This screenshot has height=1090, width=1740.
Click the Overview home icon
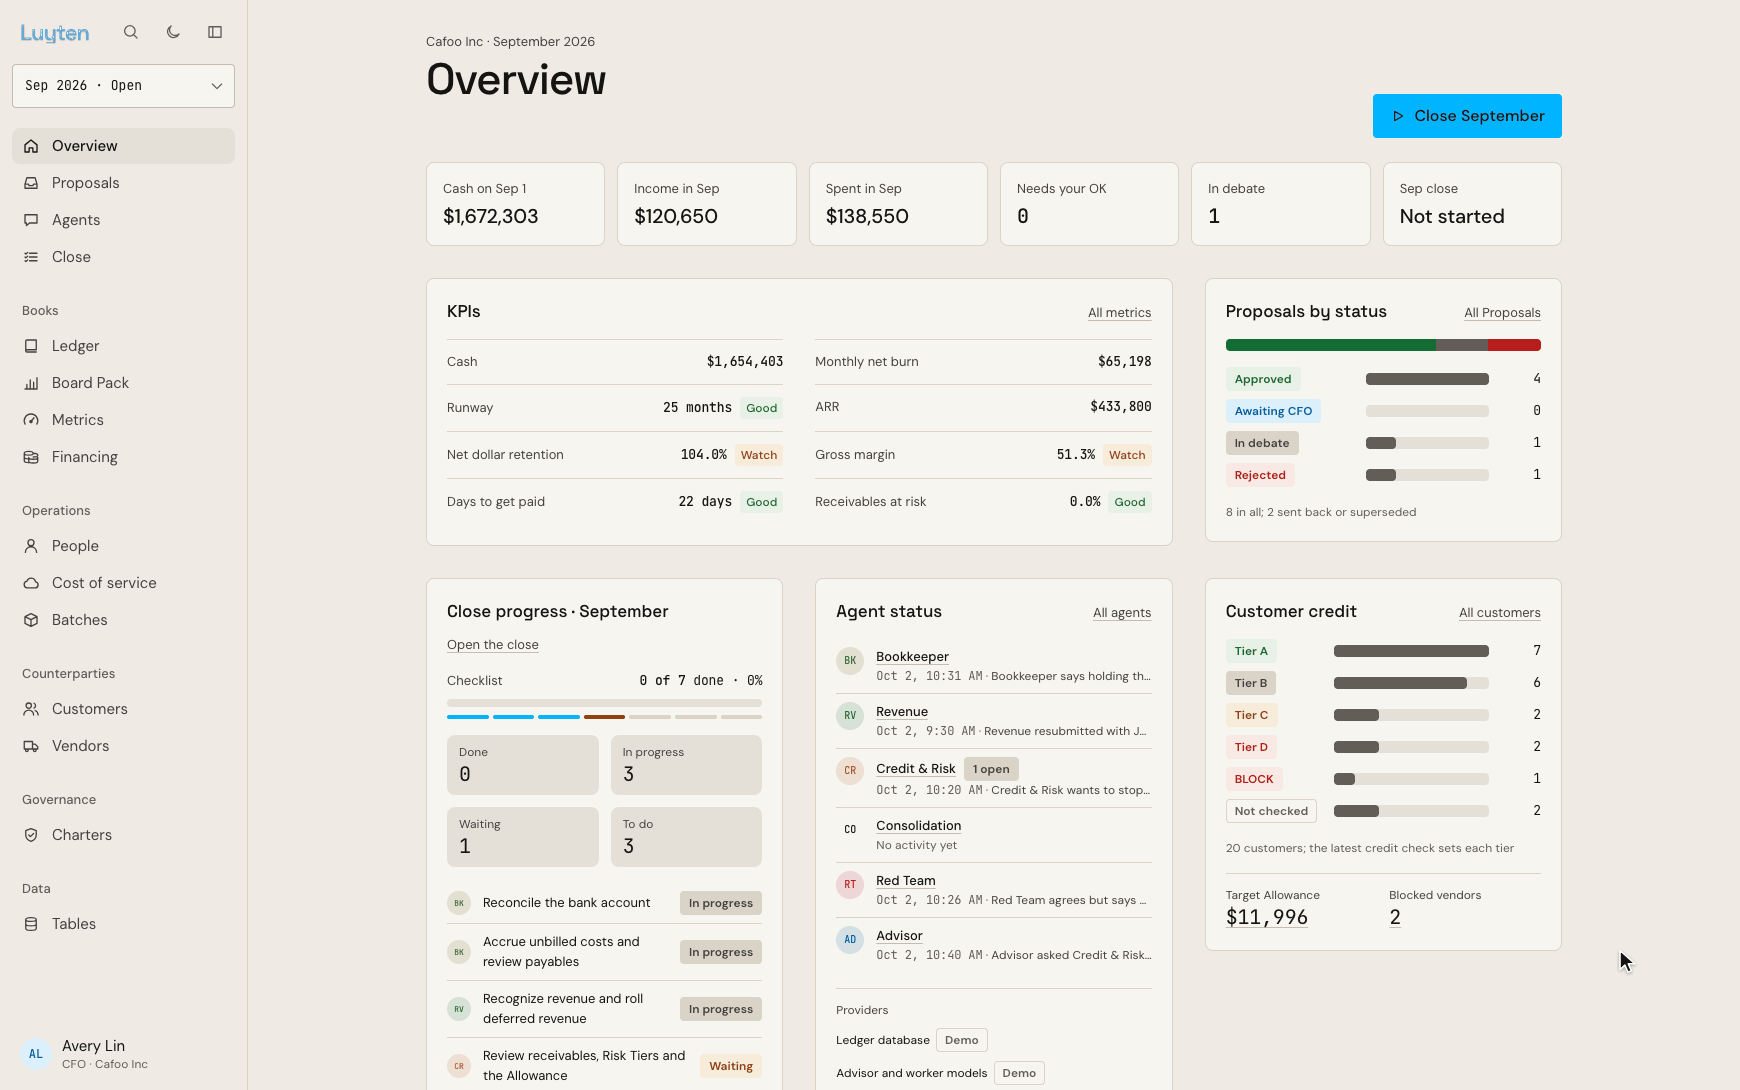click(31, 146)
